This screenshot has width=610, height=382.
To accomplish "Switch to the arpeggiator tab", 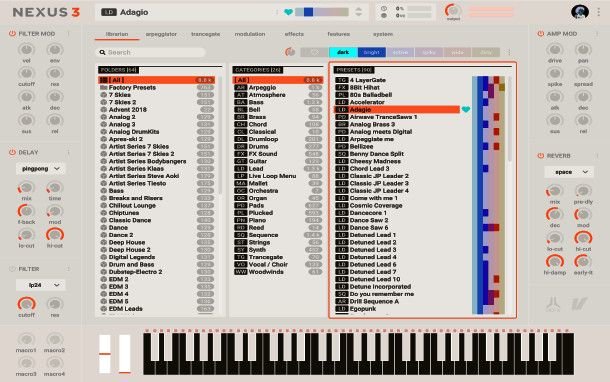I will click(x=161, y=34).
